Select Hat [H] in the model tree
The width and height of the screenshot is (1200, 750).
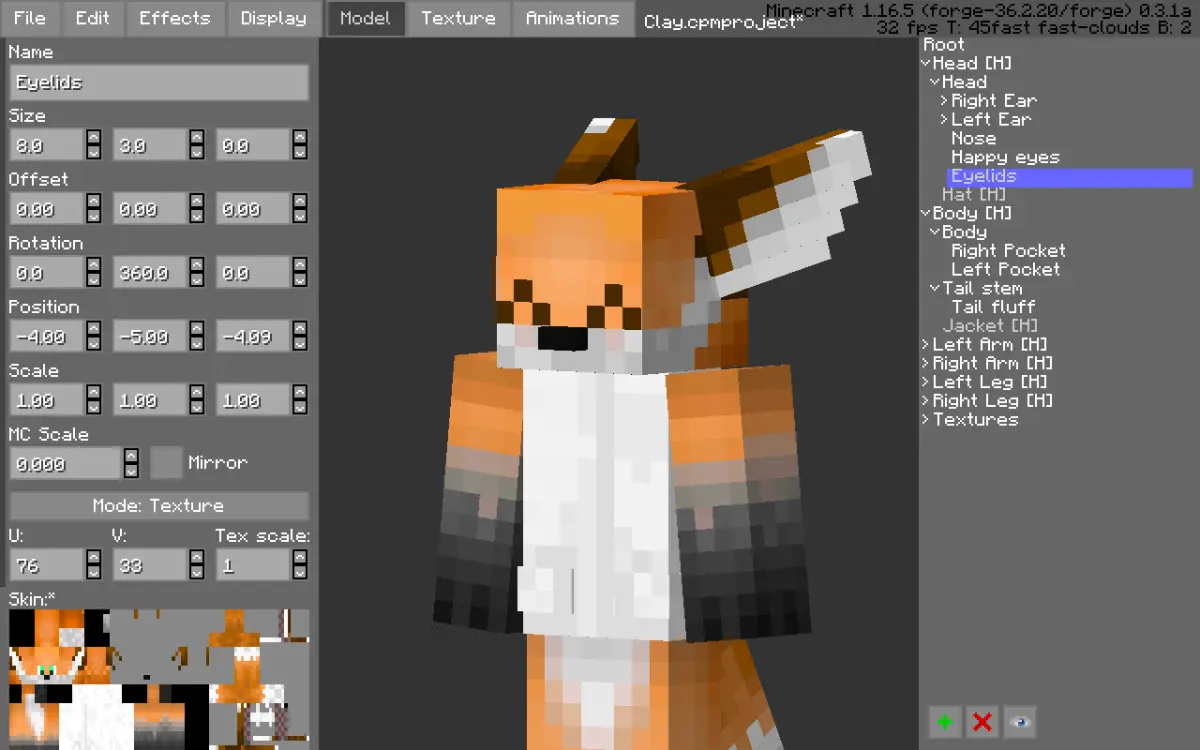pyautogui.click(x=974, y=195)
